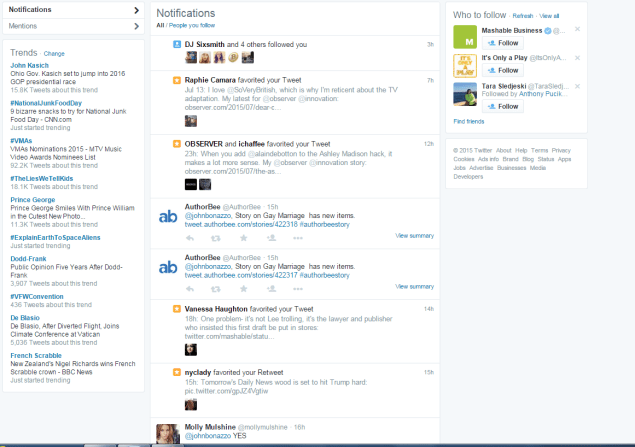Dismiss Tara Sledjeski suggestion

pos(577,86)
